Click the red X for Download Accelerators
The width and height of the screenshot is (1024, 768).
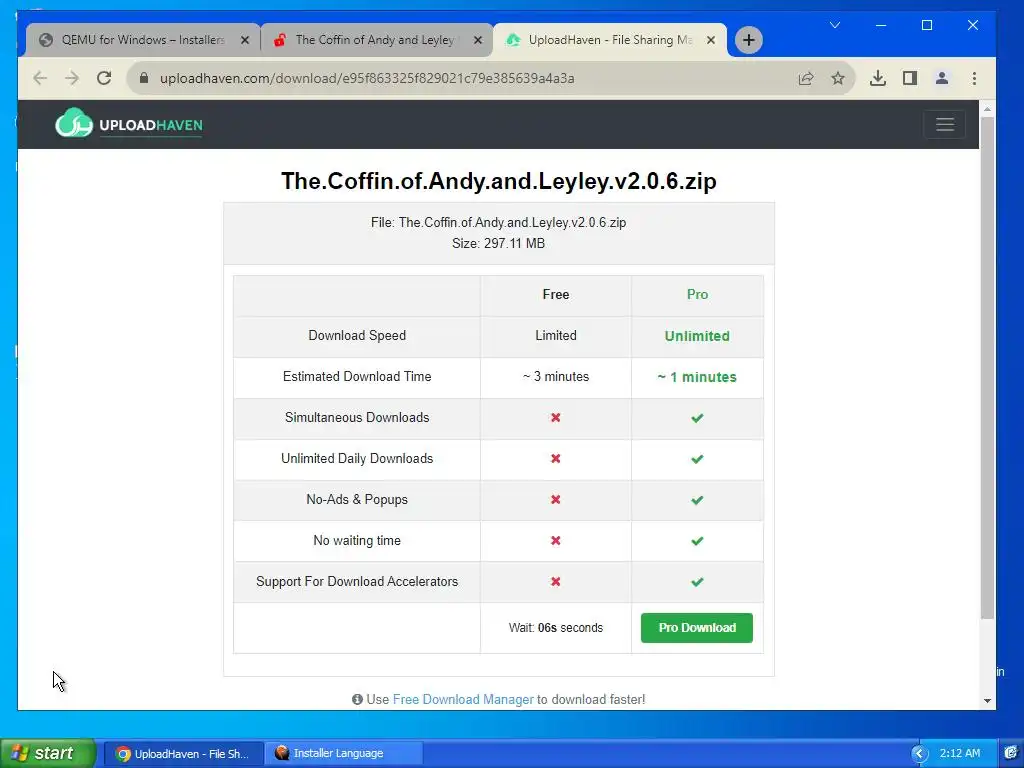click(556, 581)
